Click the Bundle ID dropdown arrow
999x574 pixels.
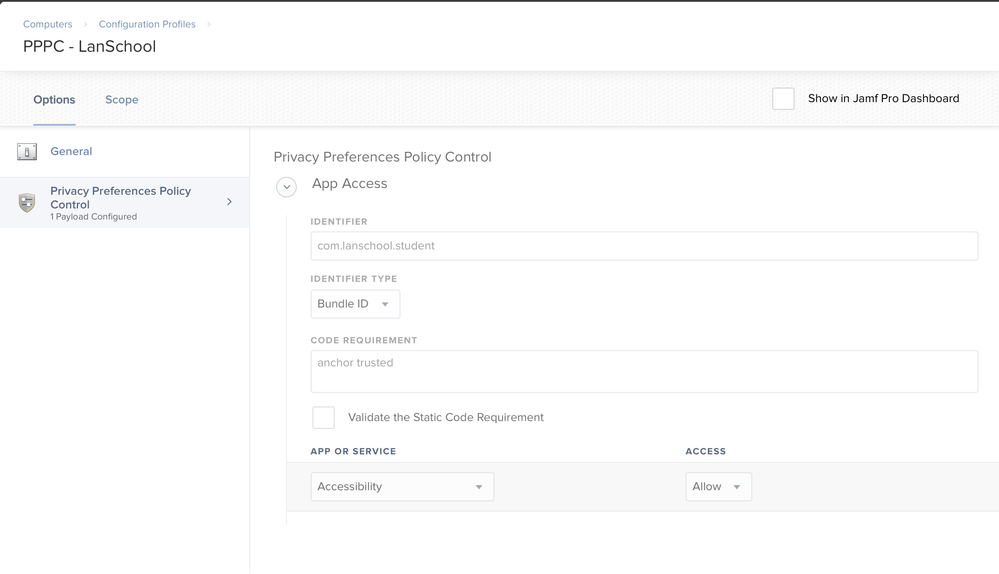[x=385, y=305]
